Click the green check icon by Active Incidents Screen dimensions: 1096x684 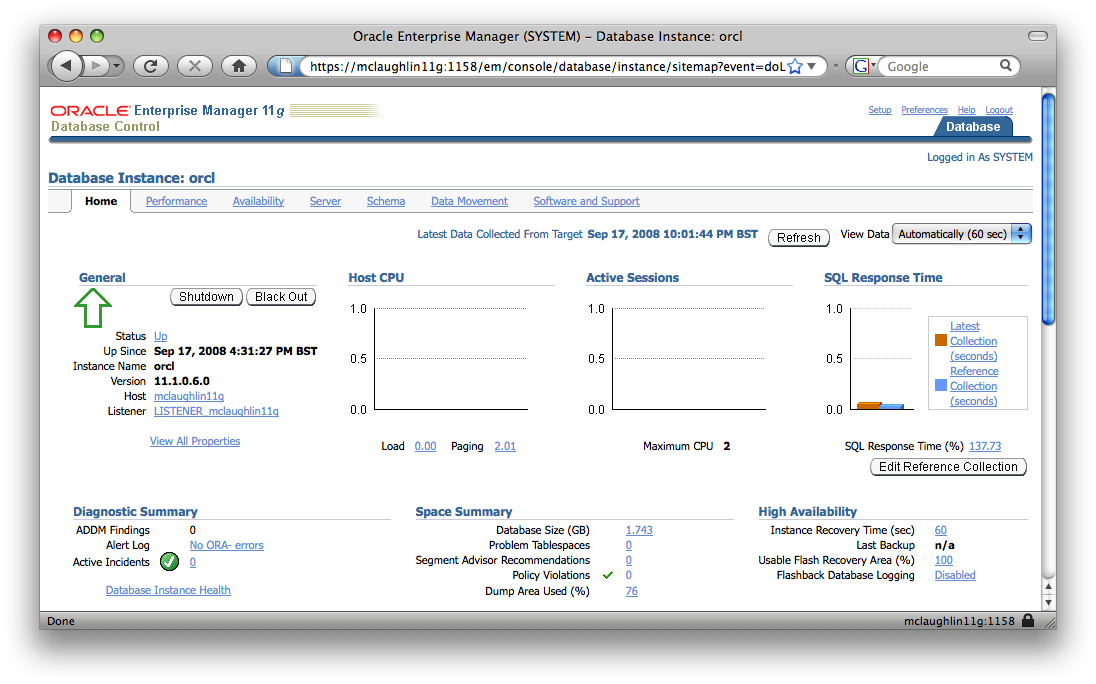(169, 561)
